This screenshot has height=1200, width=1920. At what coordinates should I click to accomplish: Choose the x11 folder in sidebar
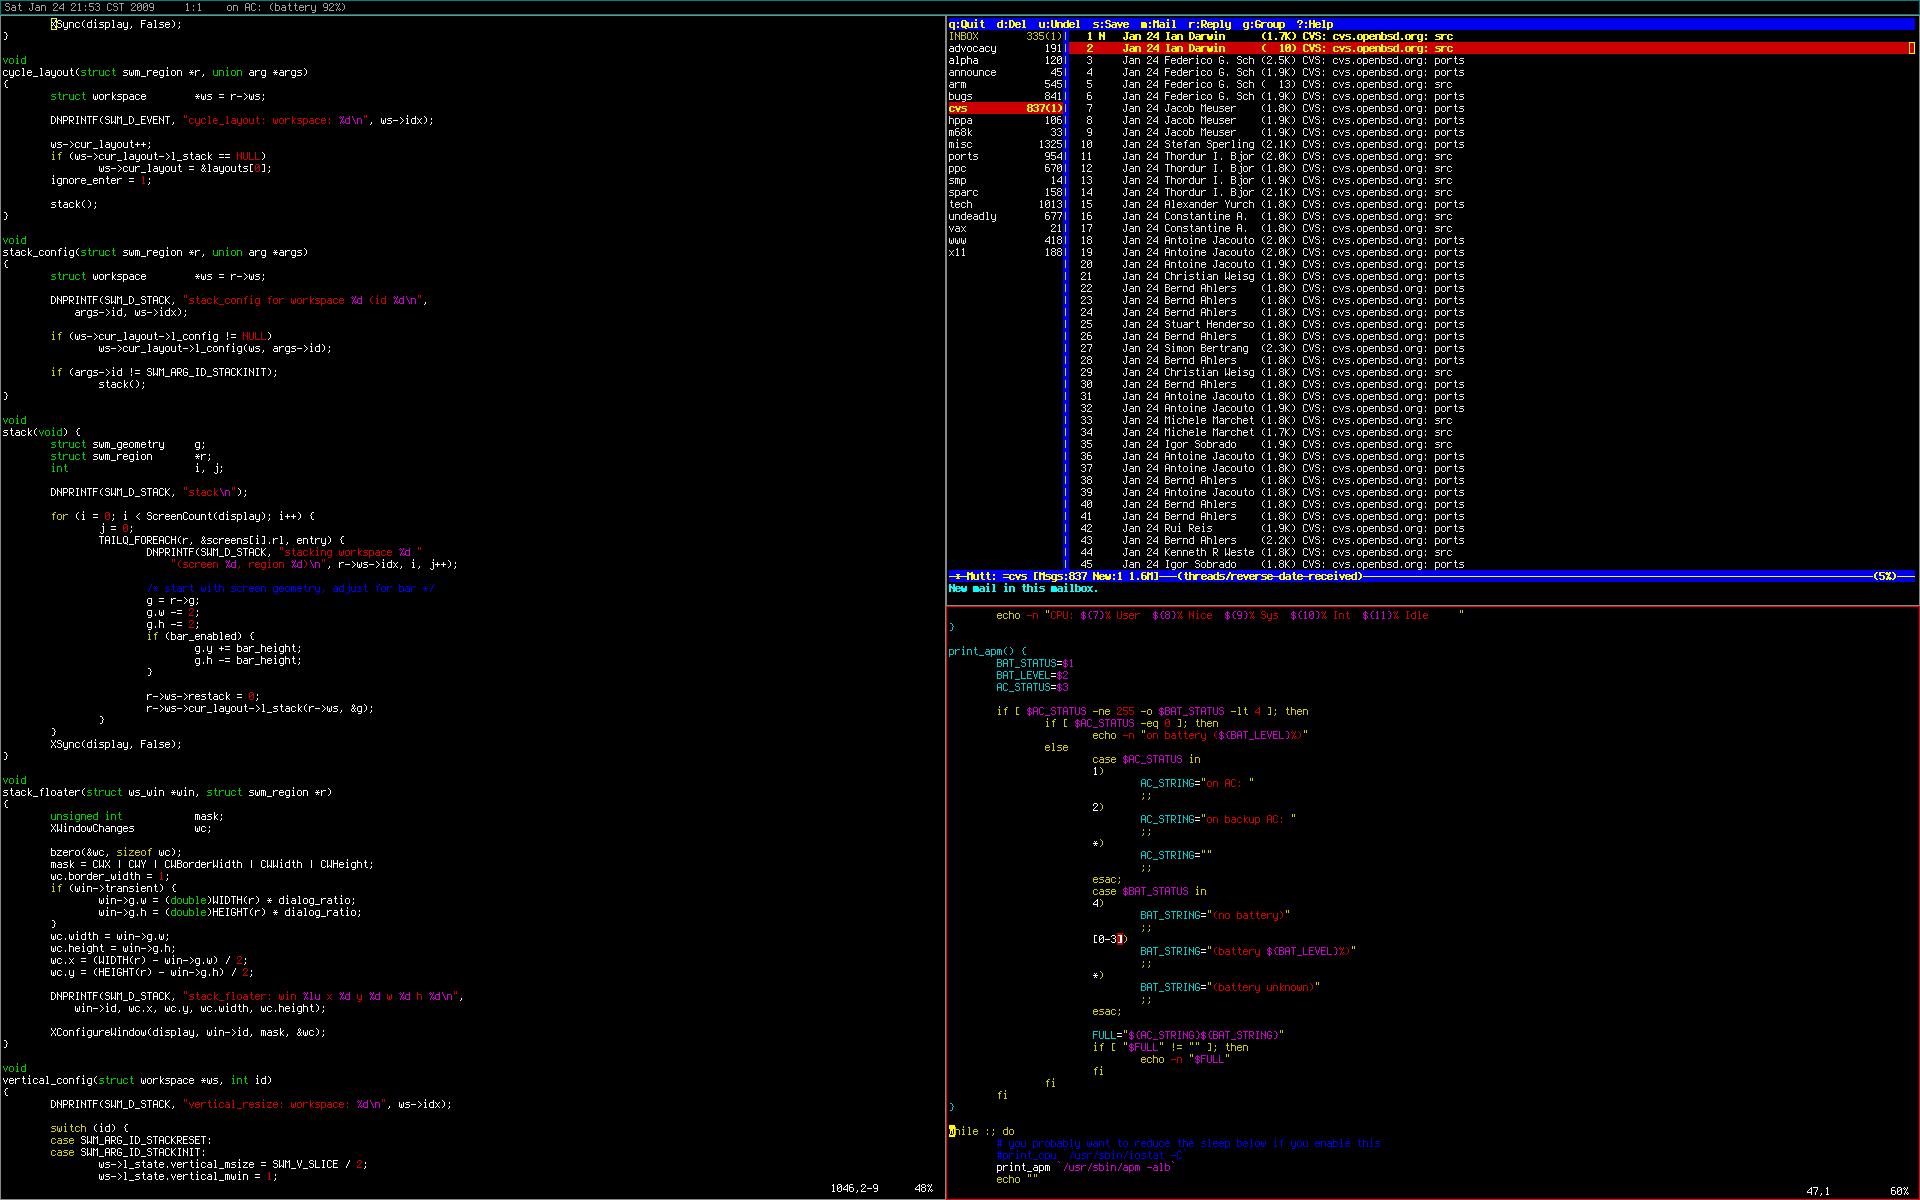(x=957, y=252)
